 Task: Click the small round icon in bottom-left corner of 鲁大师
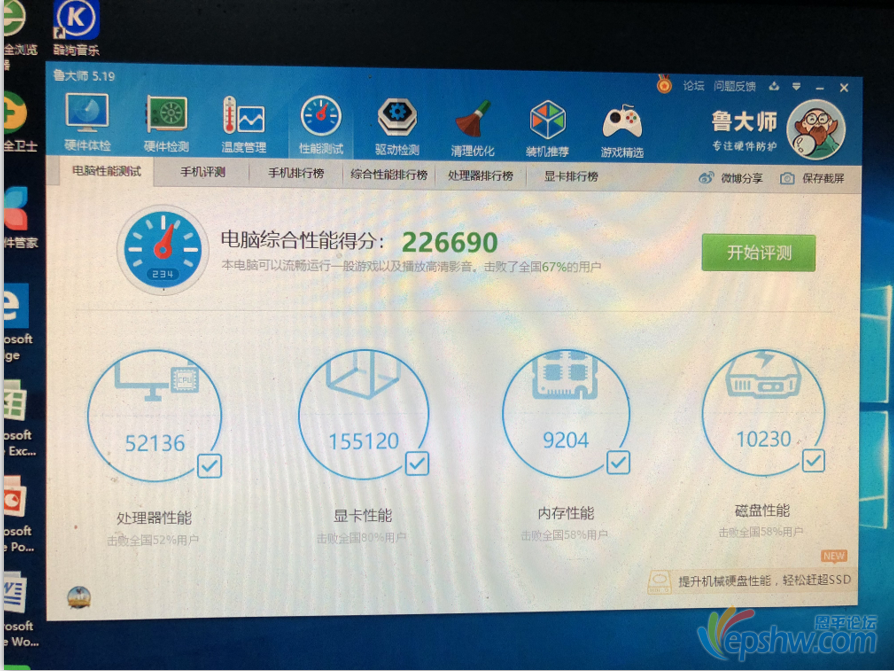coord(79,597)
